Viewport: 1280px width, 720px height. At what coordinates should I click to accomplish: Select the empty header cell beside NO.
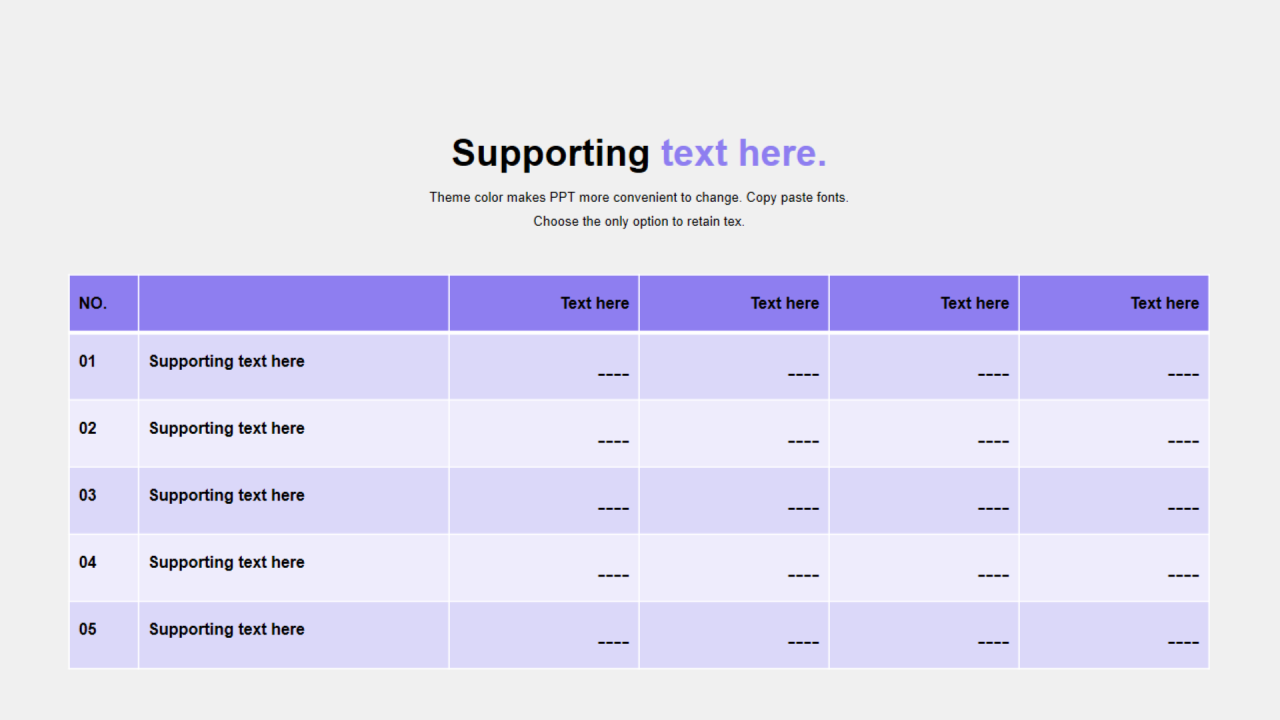[x=294, y=303]
